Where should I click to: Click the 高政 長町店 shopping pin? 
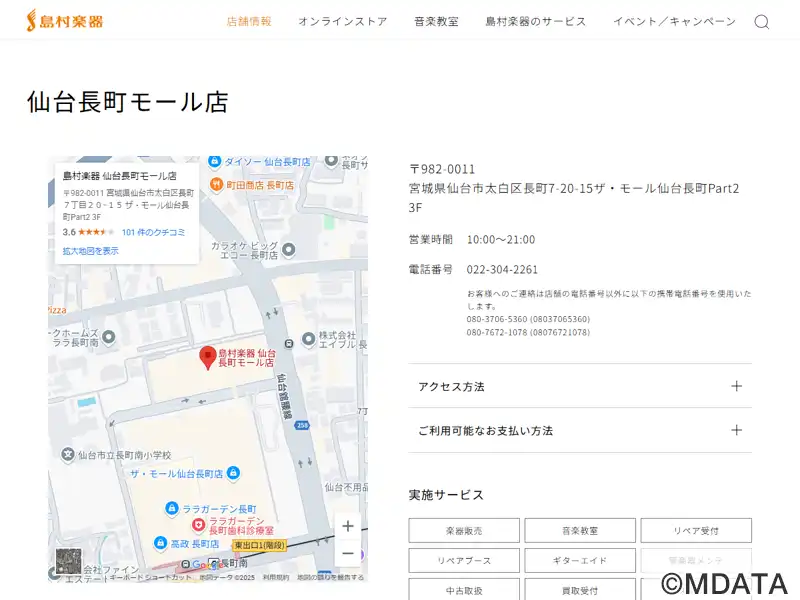pyautogui.click(x=160, y=543)
